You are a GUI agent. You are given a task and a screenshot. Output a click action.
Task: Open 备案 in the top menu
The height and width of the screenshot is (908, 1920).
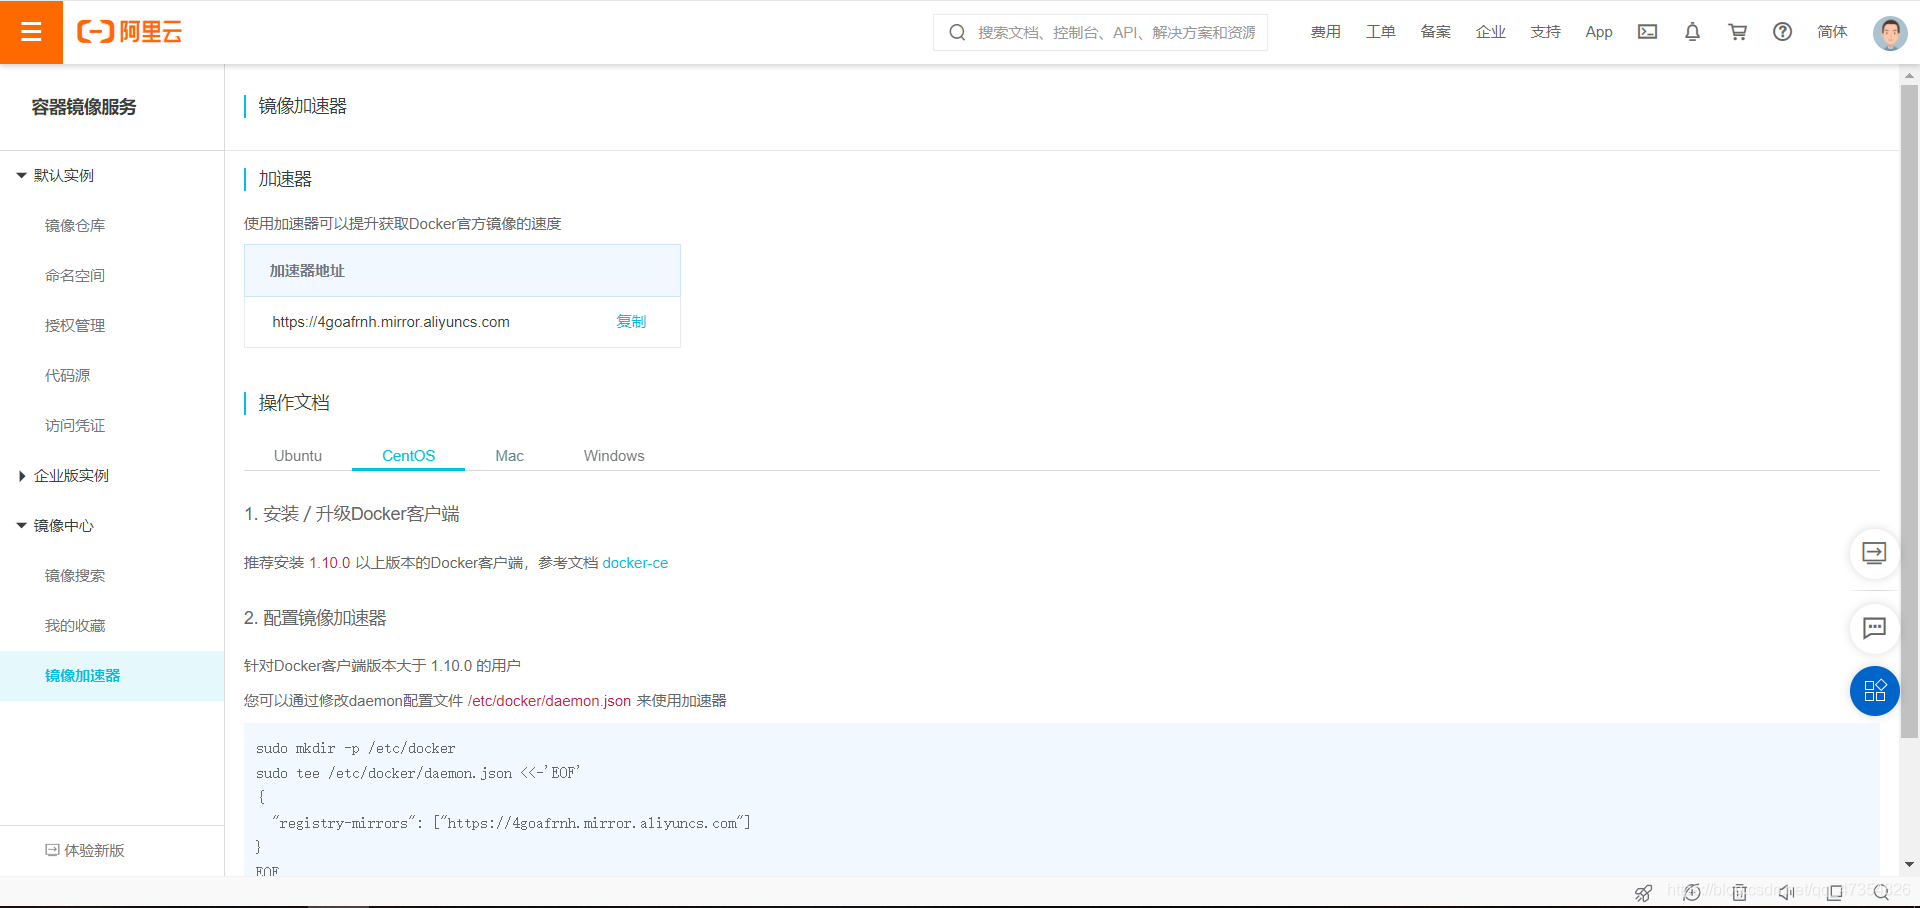(1436, 32)
